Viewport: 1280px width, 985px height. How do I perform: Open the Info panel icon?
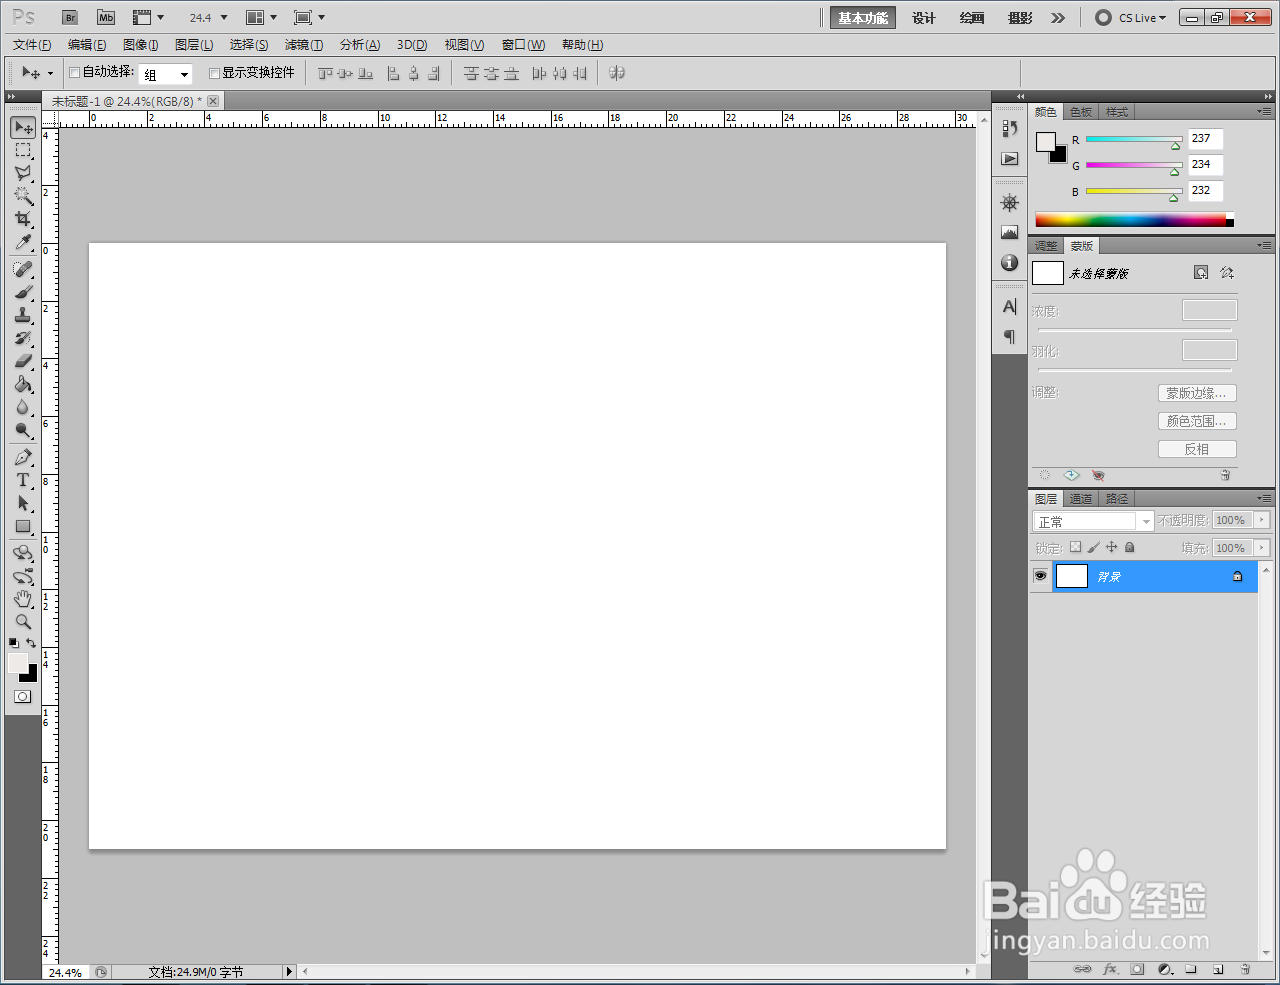[x=1010, y=263]
